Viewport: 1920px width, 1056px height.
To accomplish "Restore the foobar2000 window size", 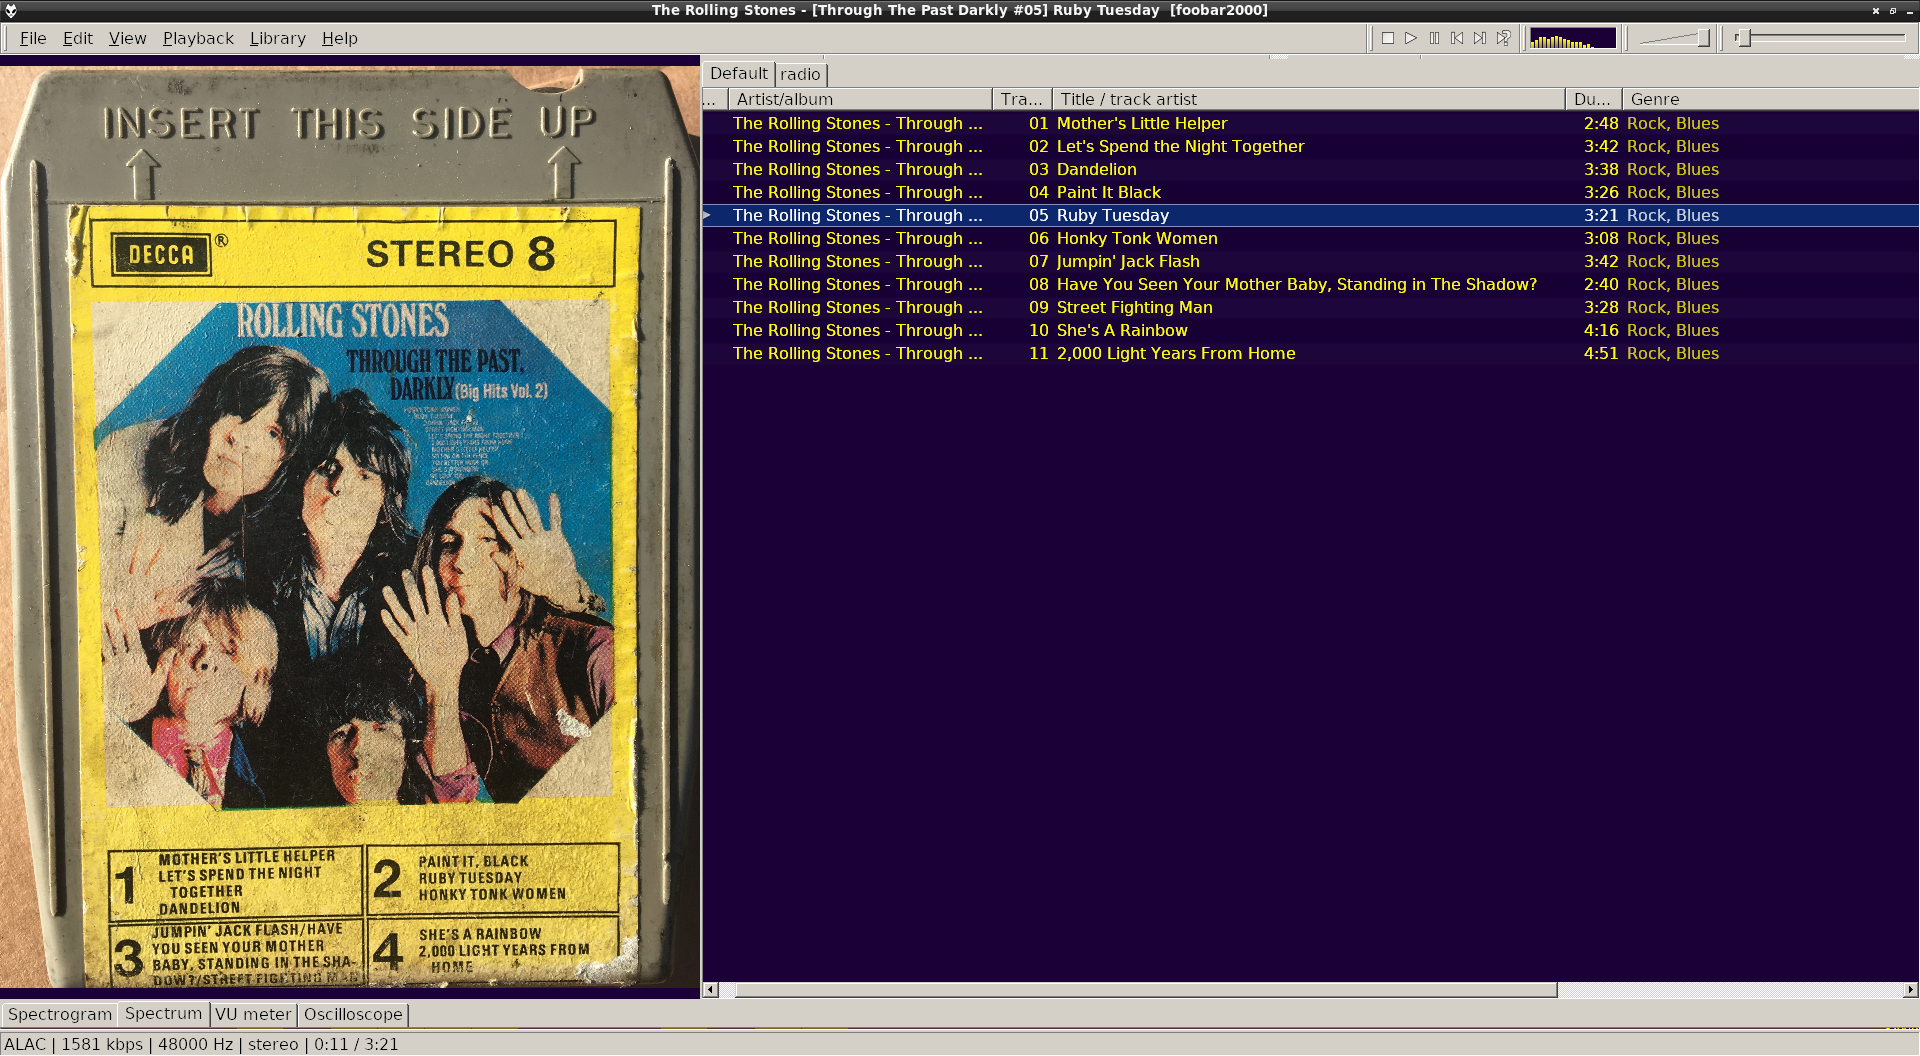I will tap(1893, 10).
